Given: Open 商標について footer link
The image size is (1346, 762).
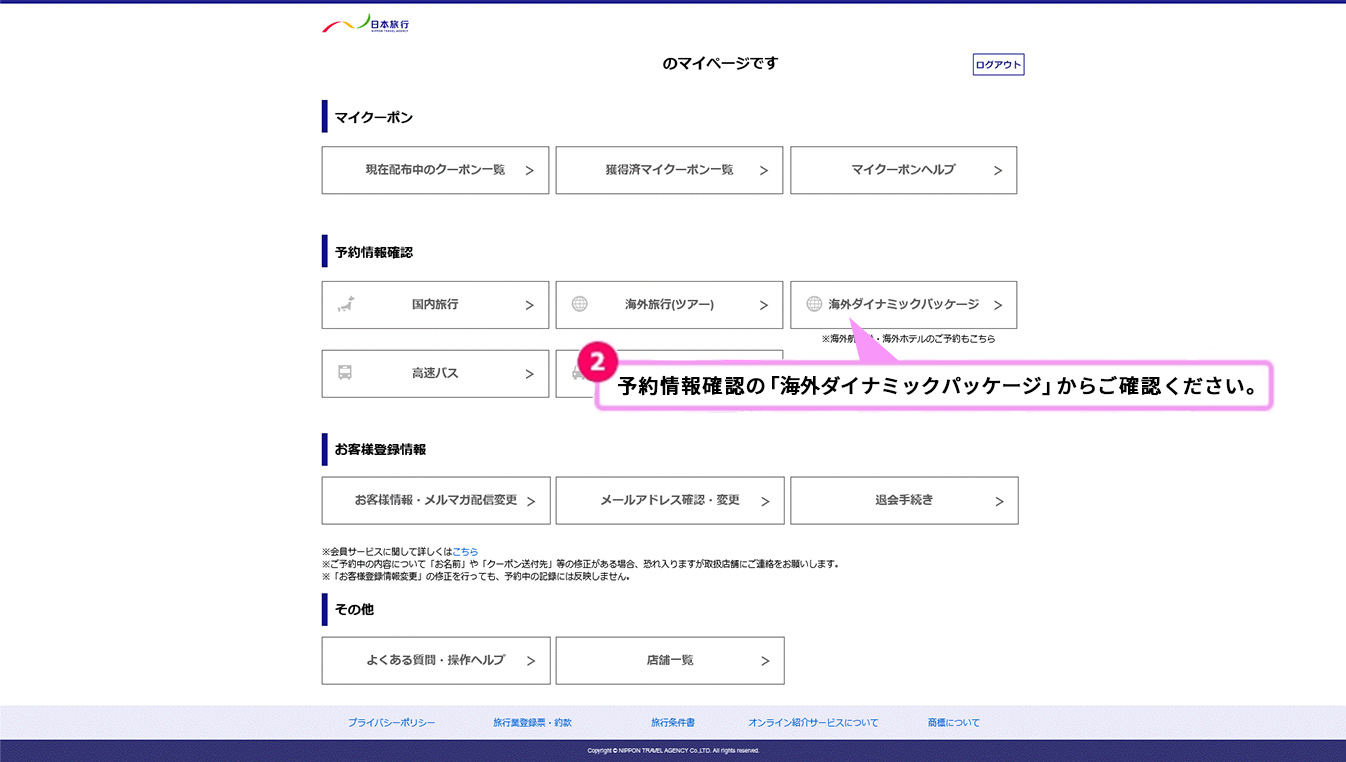Looking at the screenshot, I should pos(953,723).
